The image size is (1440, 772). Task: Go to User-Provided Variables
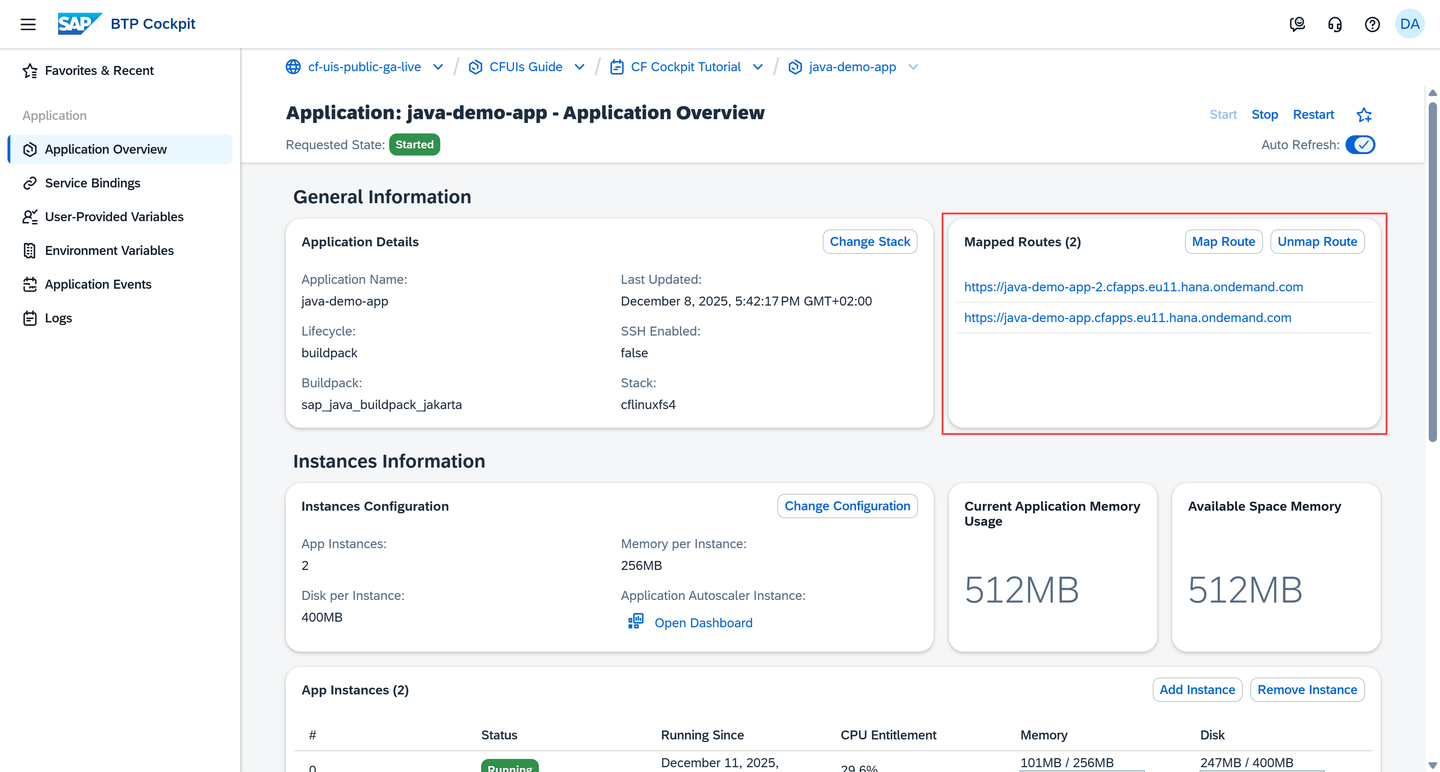pos(120,217)
